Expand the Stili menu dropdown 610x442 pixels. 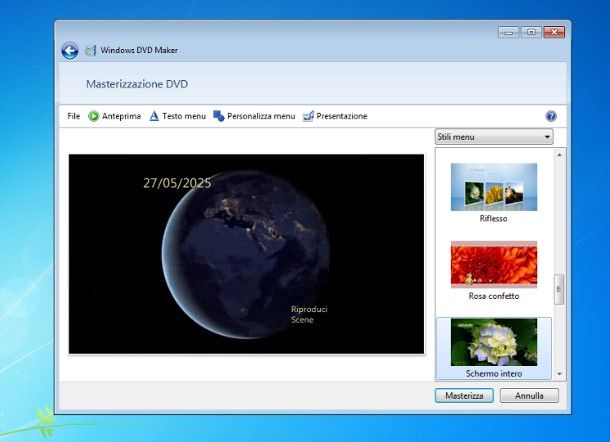click(494, 137)
